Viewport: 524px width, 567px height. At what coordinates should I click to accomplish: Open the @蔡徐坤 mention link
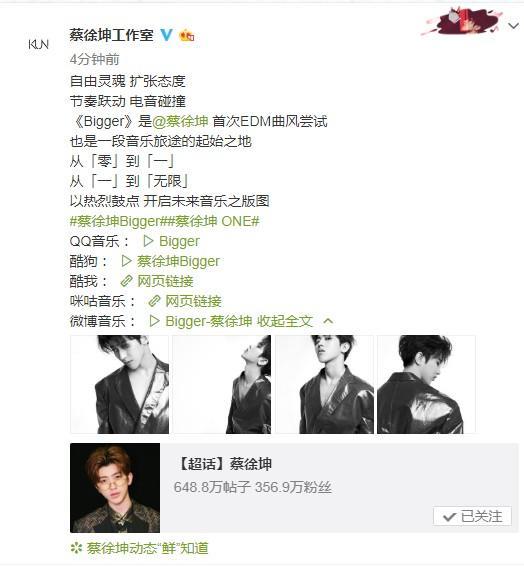tap(180, 121)
